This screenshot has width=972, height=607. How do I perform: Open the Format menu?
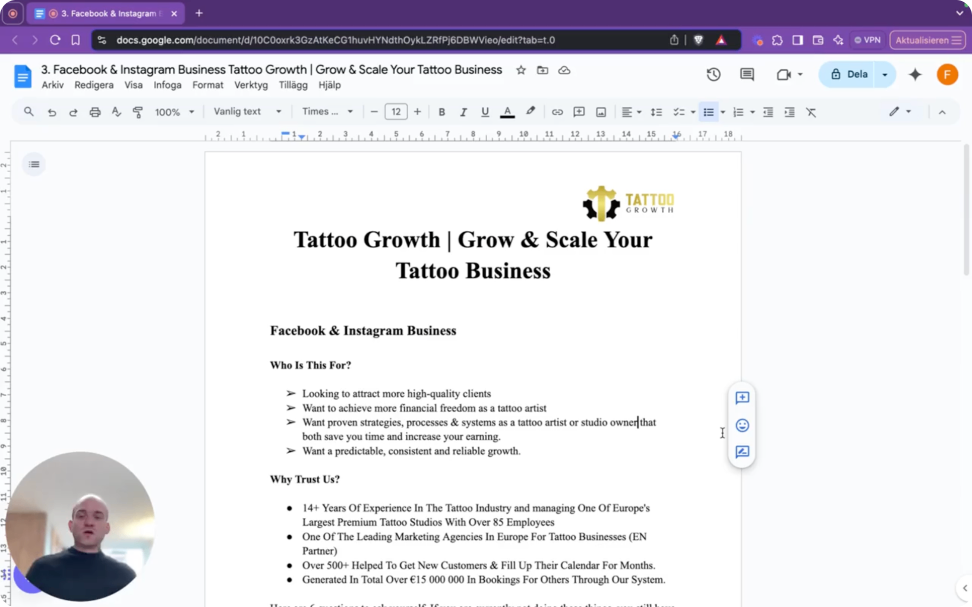point(208,85)
